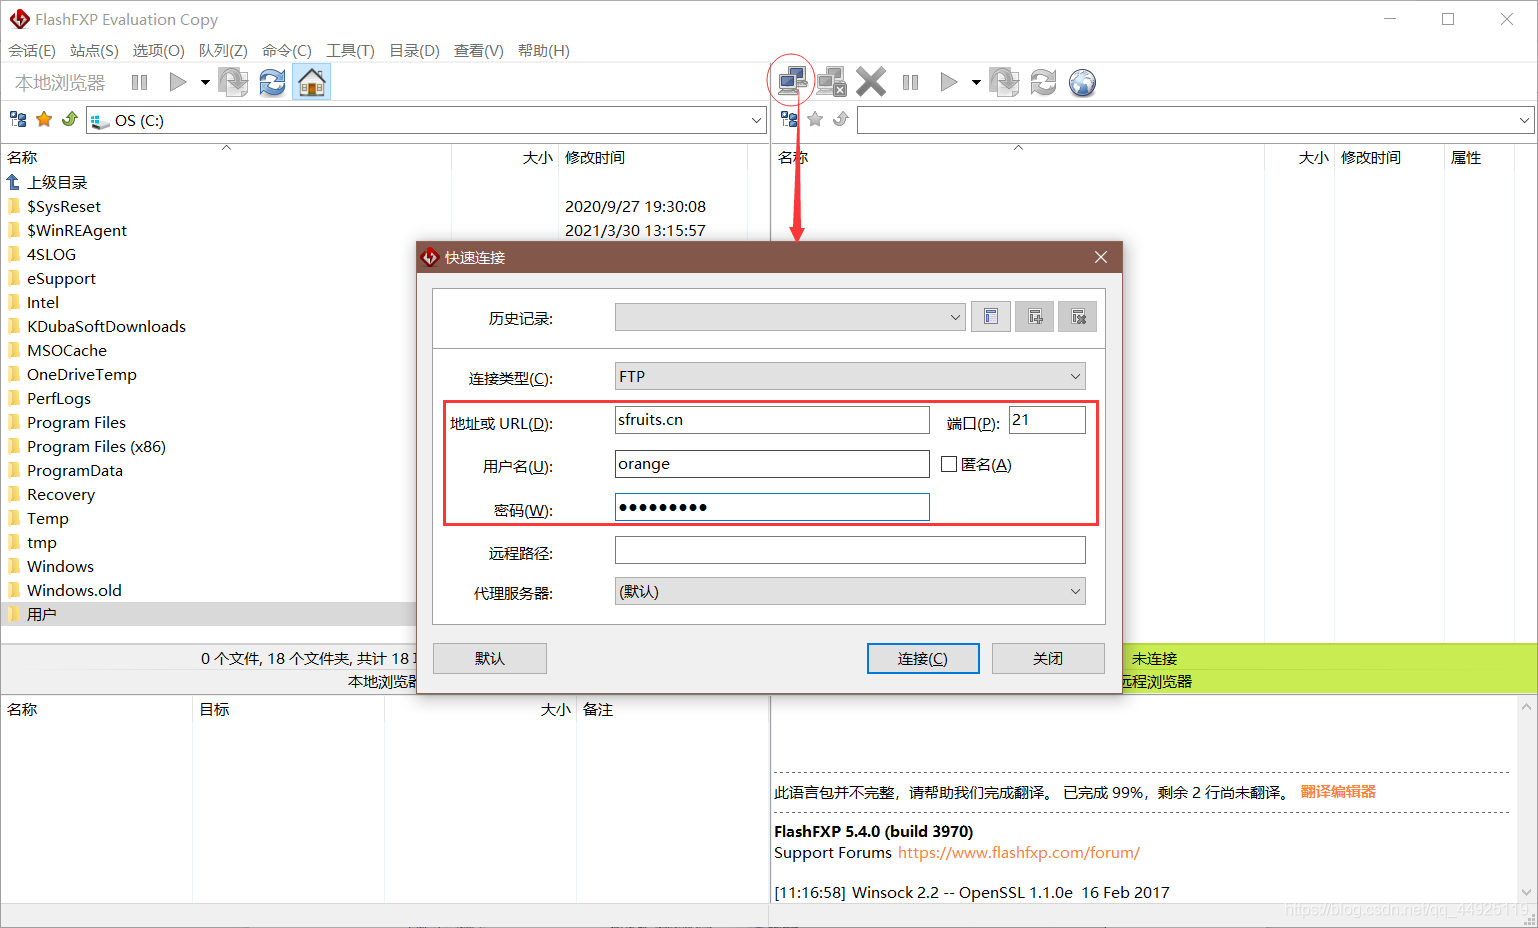Click the 连接(C) button

(923, 658)
